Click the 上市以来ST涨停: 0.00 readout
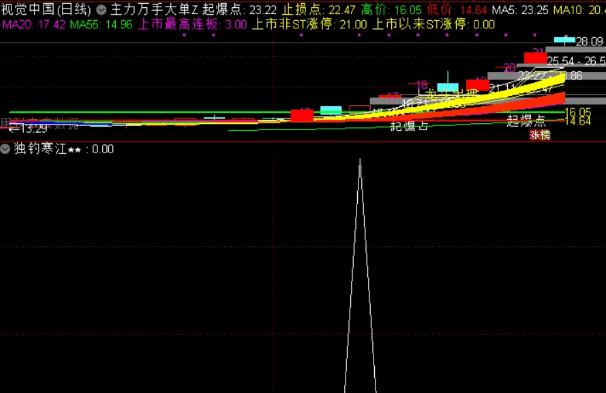This screenshot has height=393, width=606. [x=433, y=25]
